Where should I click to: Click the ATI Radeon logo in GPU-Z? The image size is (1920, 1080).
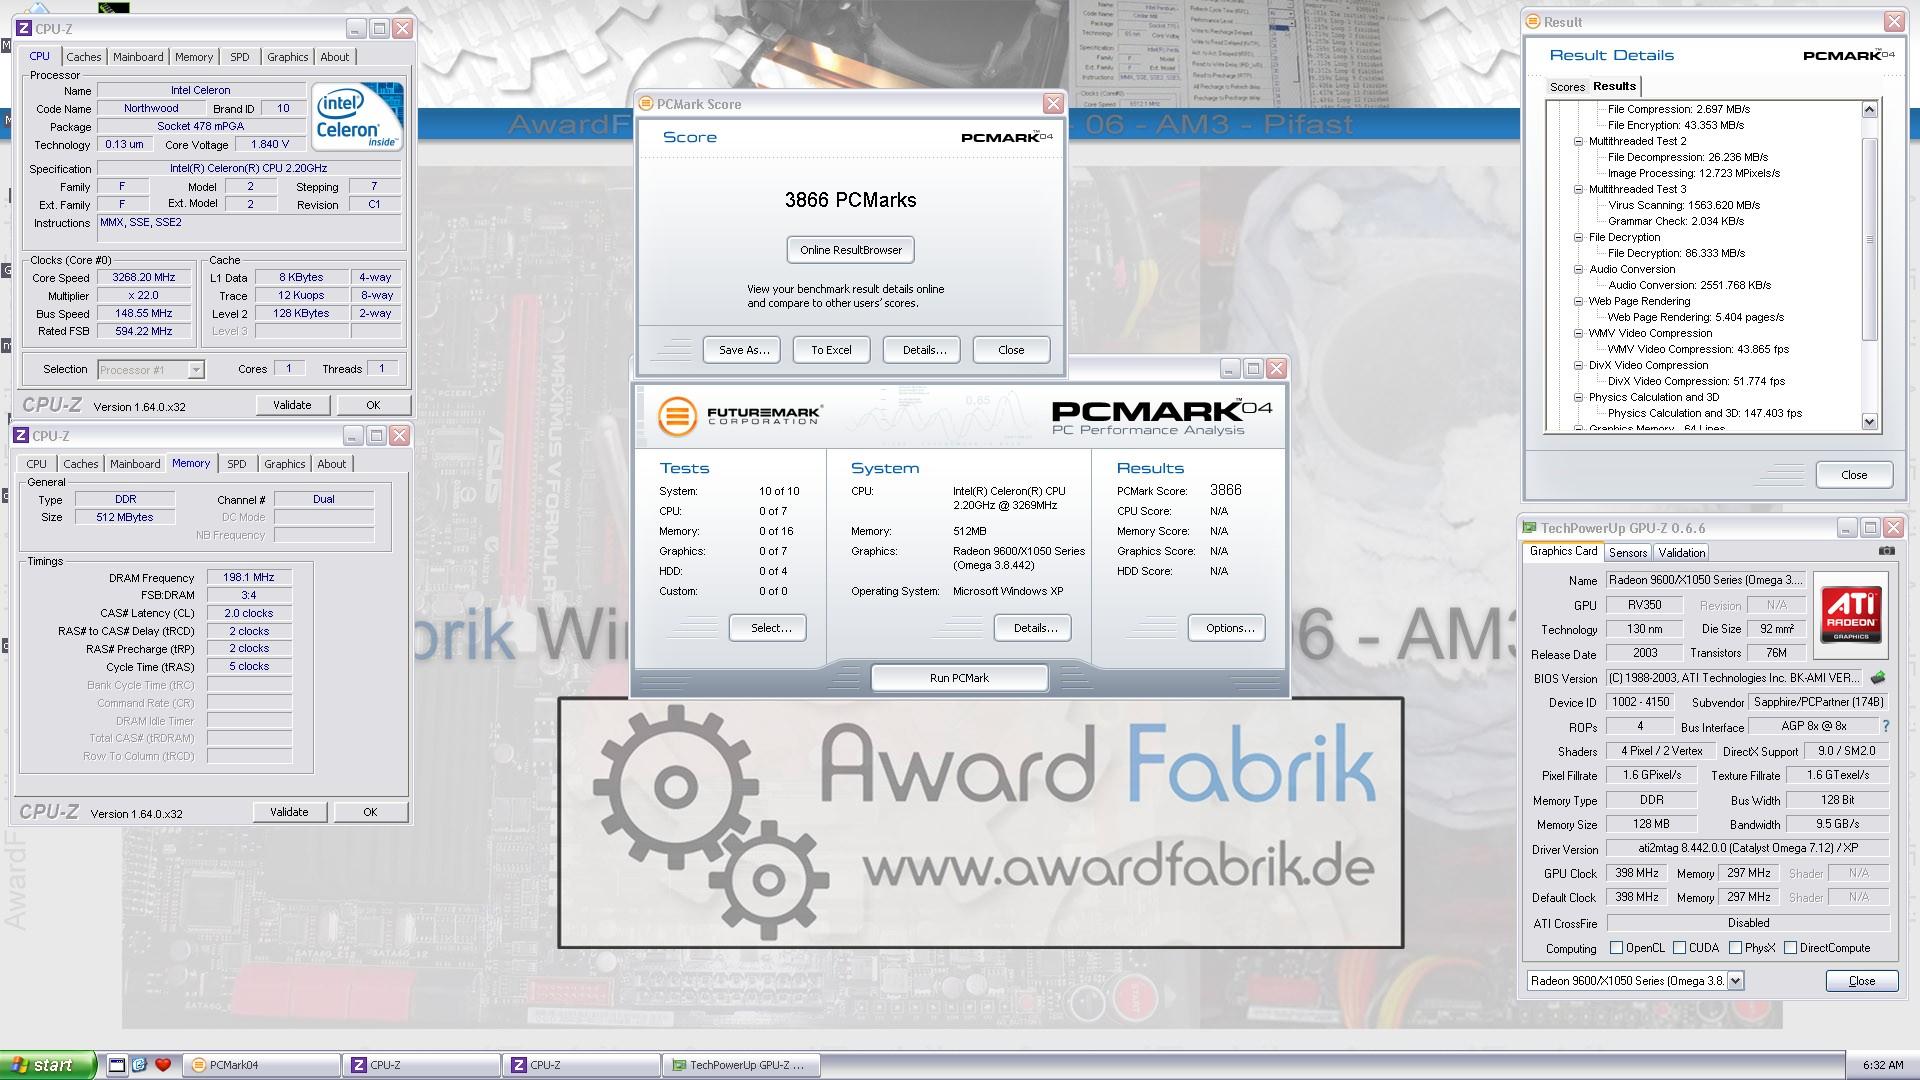pyautogui.click(x=1851, y=615)
